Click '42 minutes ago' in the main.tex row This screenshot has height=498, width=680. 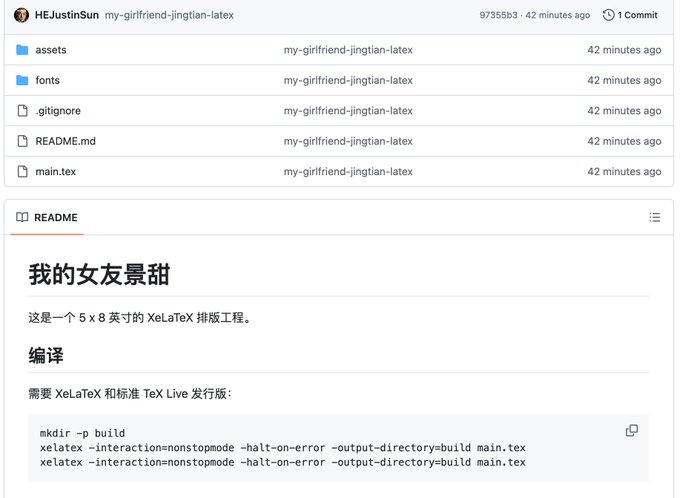[624, 171]
